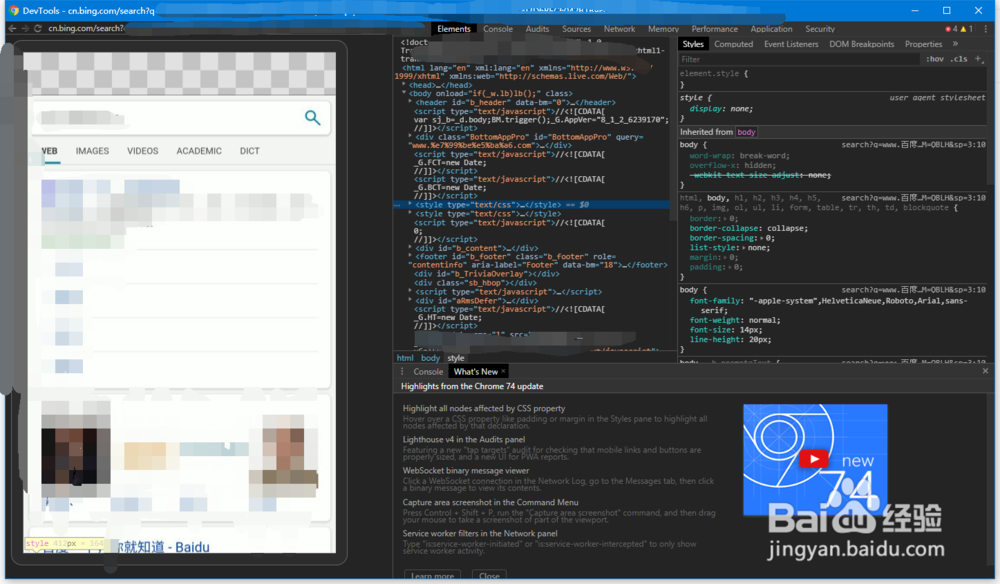Click the html breadcrumb item
Image resolution: width=1000 pixels, height=584 pixels.
pos(405,358)
